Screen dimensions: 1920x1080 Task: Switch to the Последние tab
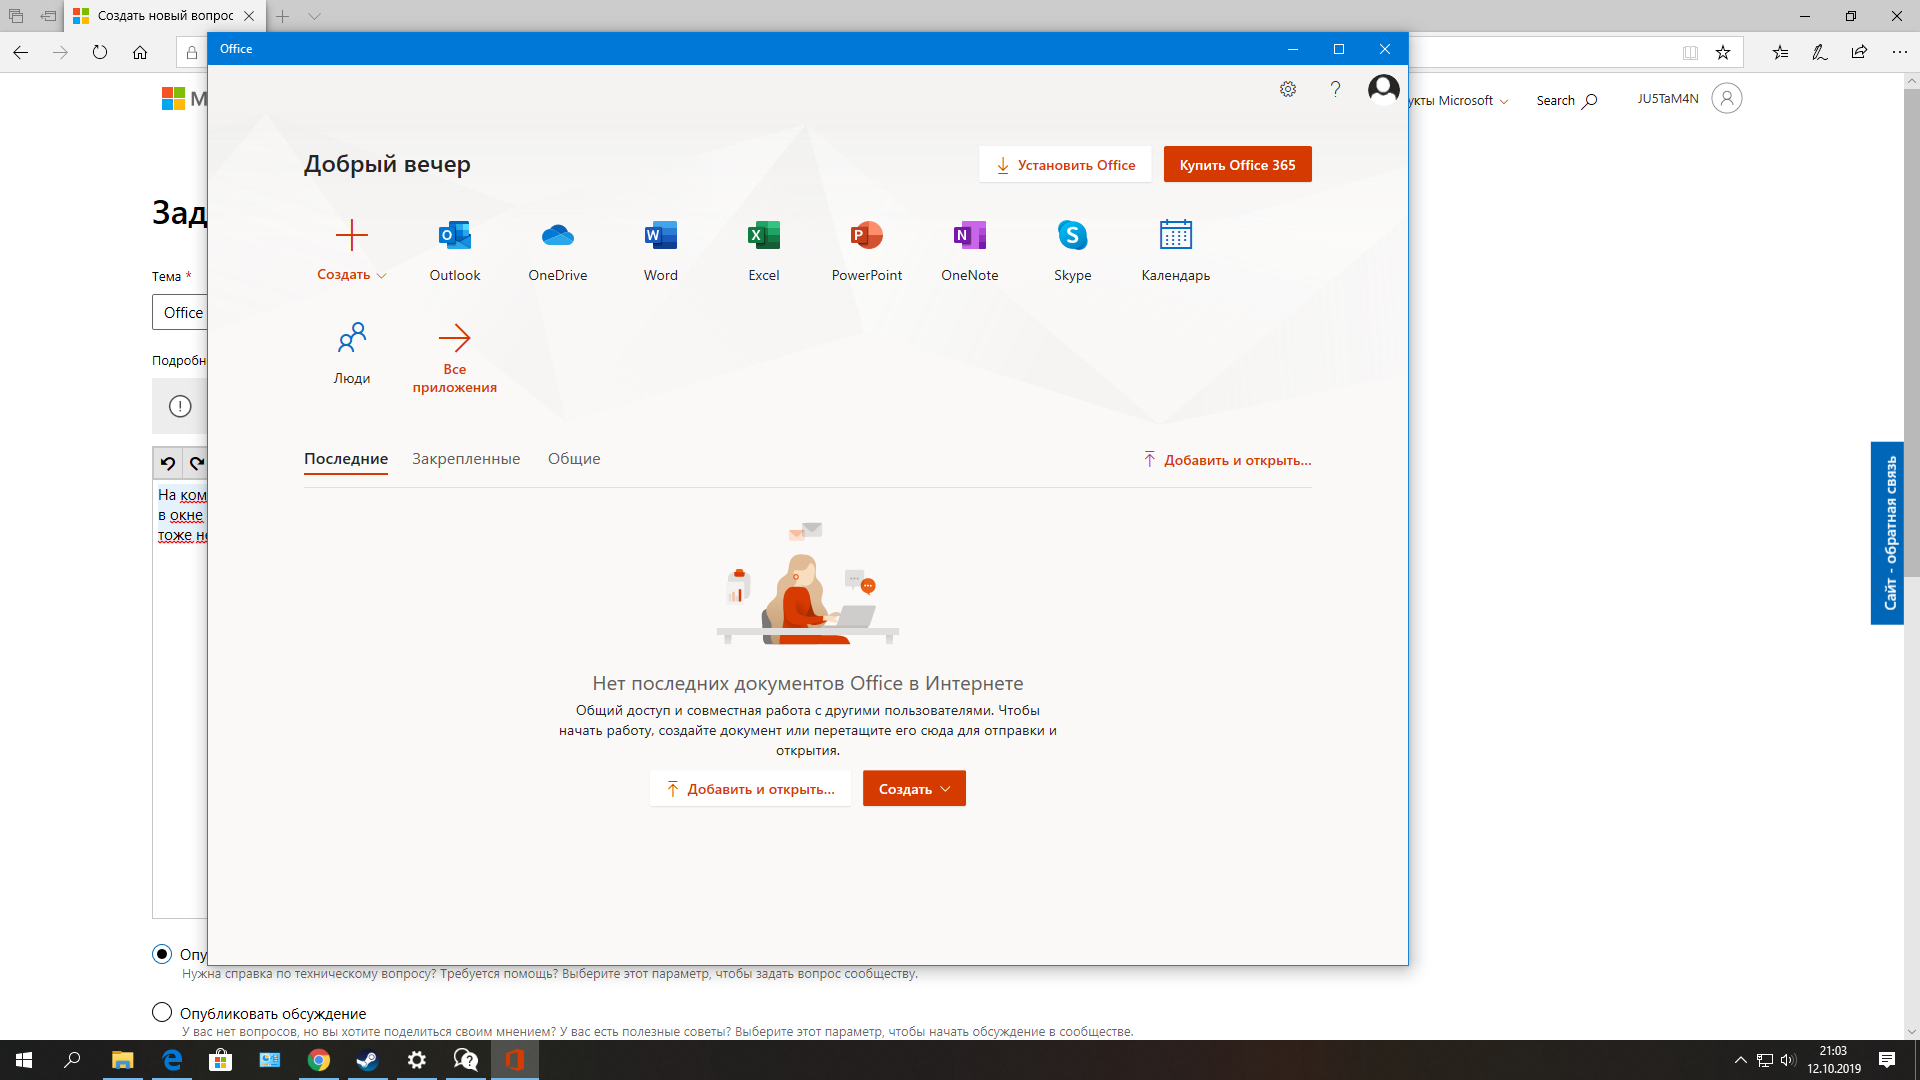[x=346, y=459]
